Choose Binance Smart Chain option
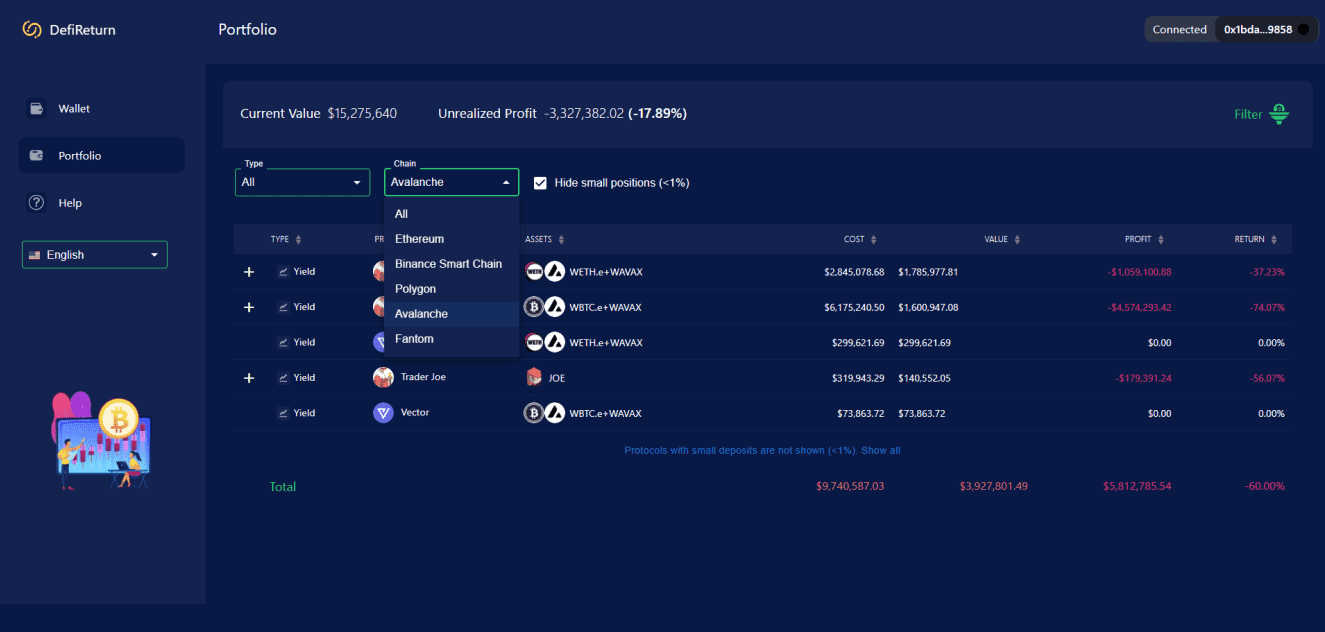Image resolution: width=1325 pixels, height=632 pixels. pos(452,264)
